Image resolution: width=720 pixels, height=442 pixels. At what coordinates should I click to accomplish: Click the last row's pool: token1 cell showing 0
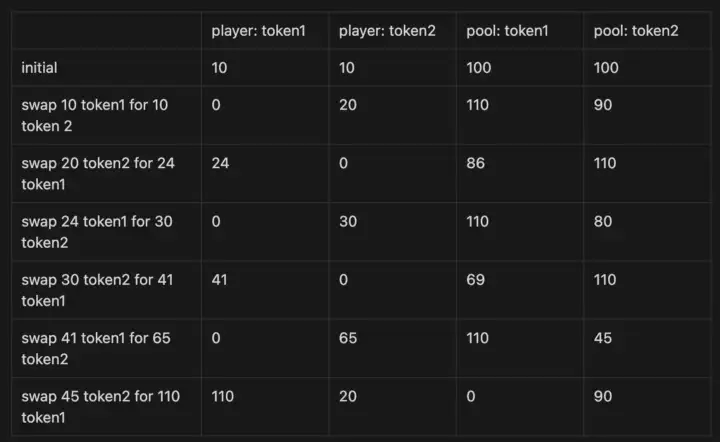click(471, 396)
